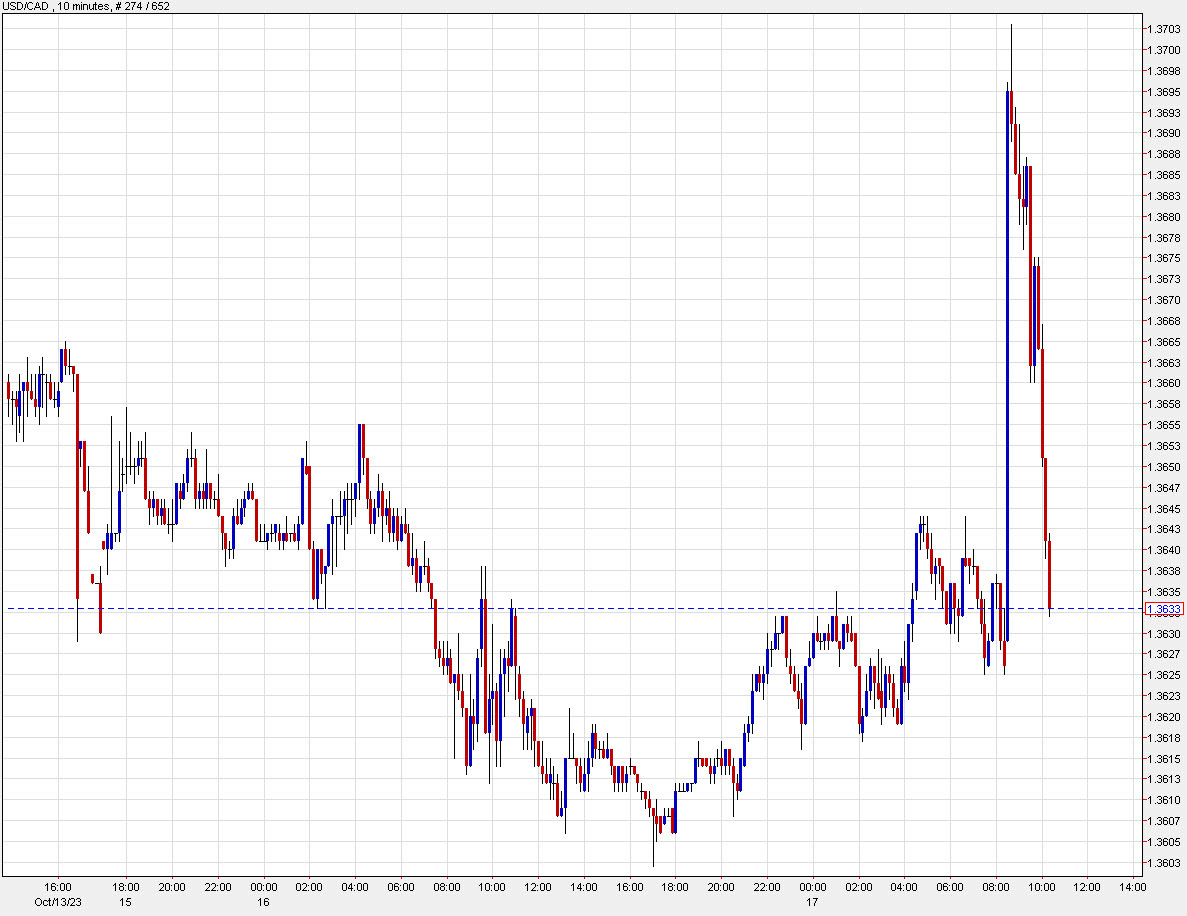Select the current price tag showing 1.3633

tap(1163, 609)
